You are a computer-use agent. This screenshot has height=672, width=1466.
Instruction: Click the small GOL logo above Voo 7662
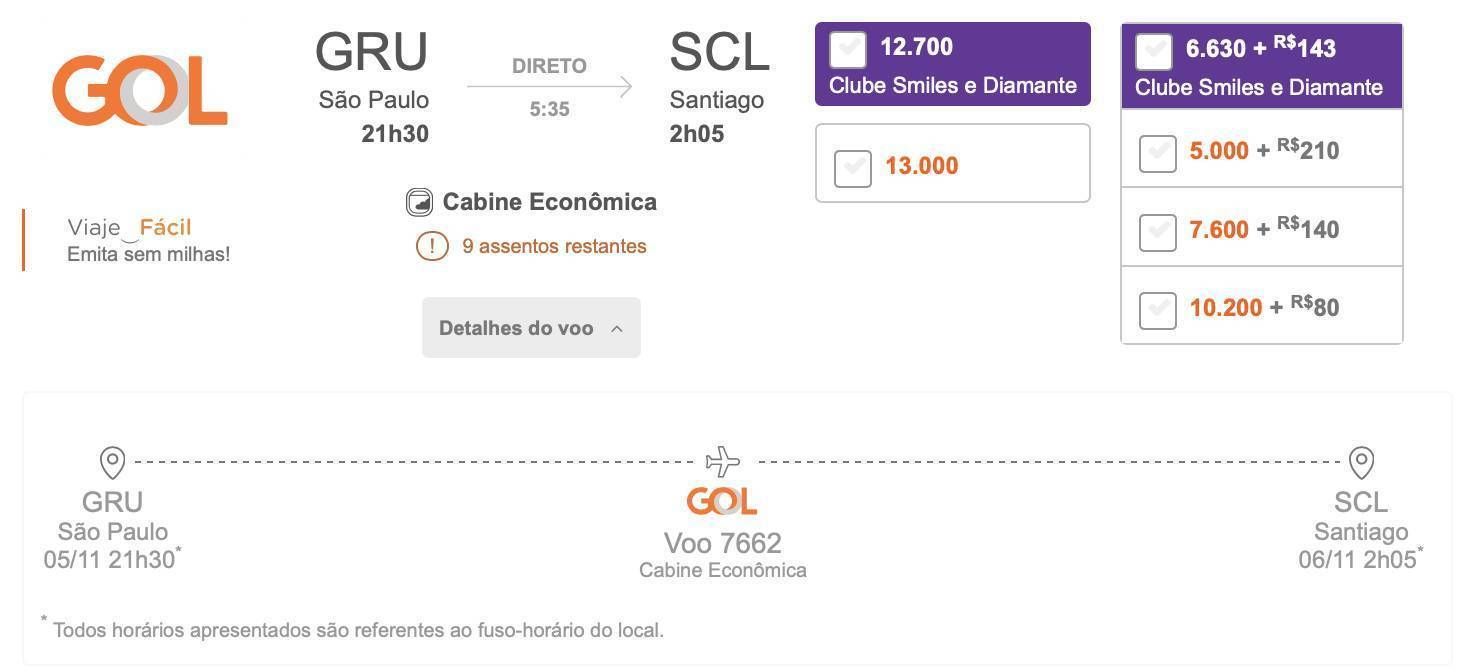(x=722, y=501)
